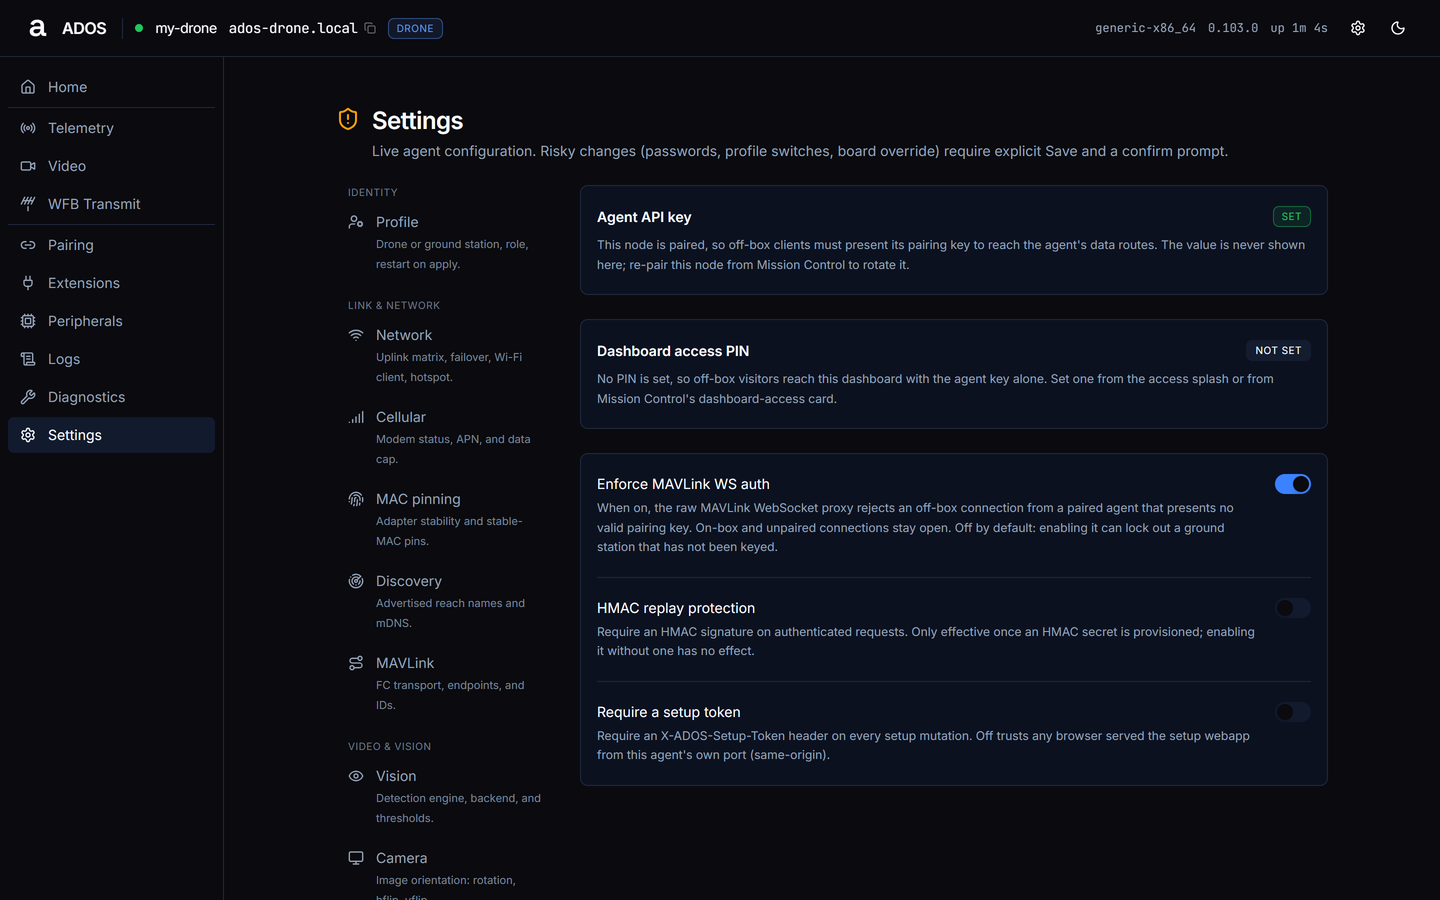Click the WFB Transmit antenna icon
Image resolution: width=1440 pixels, height=900 pixels.
28,204
